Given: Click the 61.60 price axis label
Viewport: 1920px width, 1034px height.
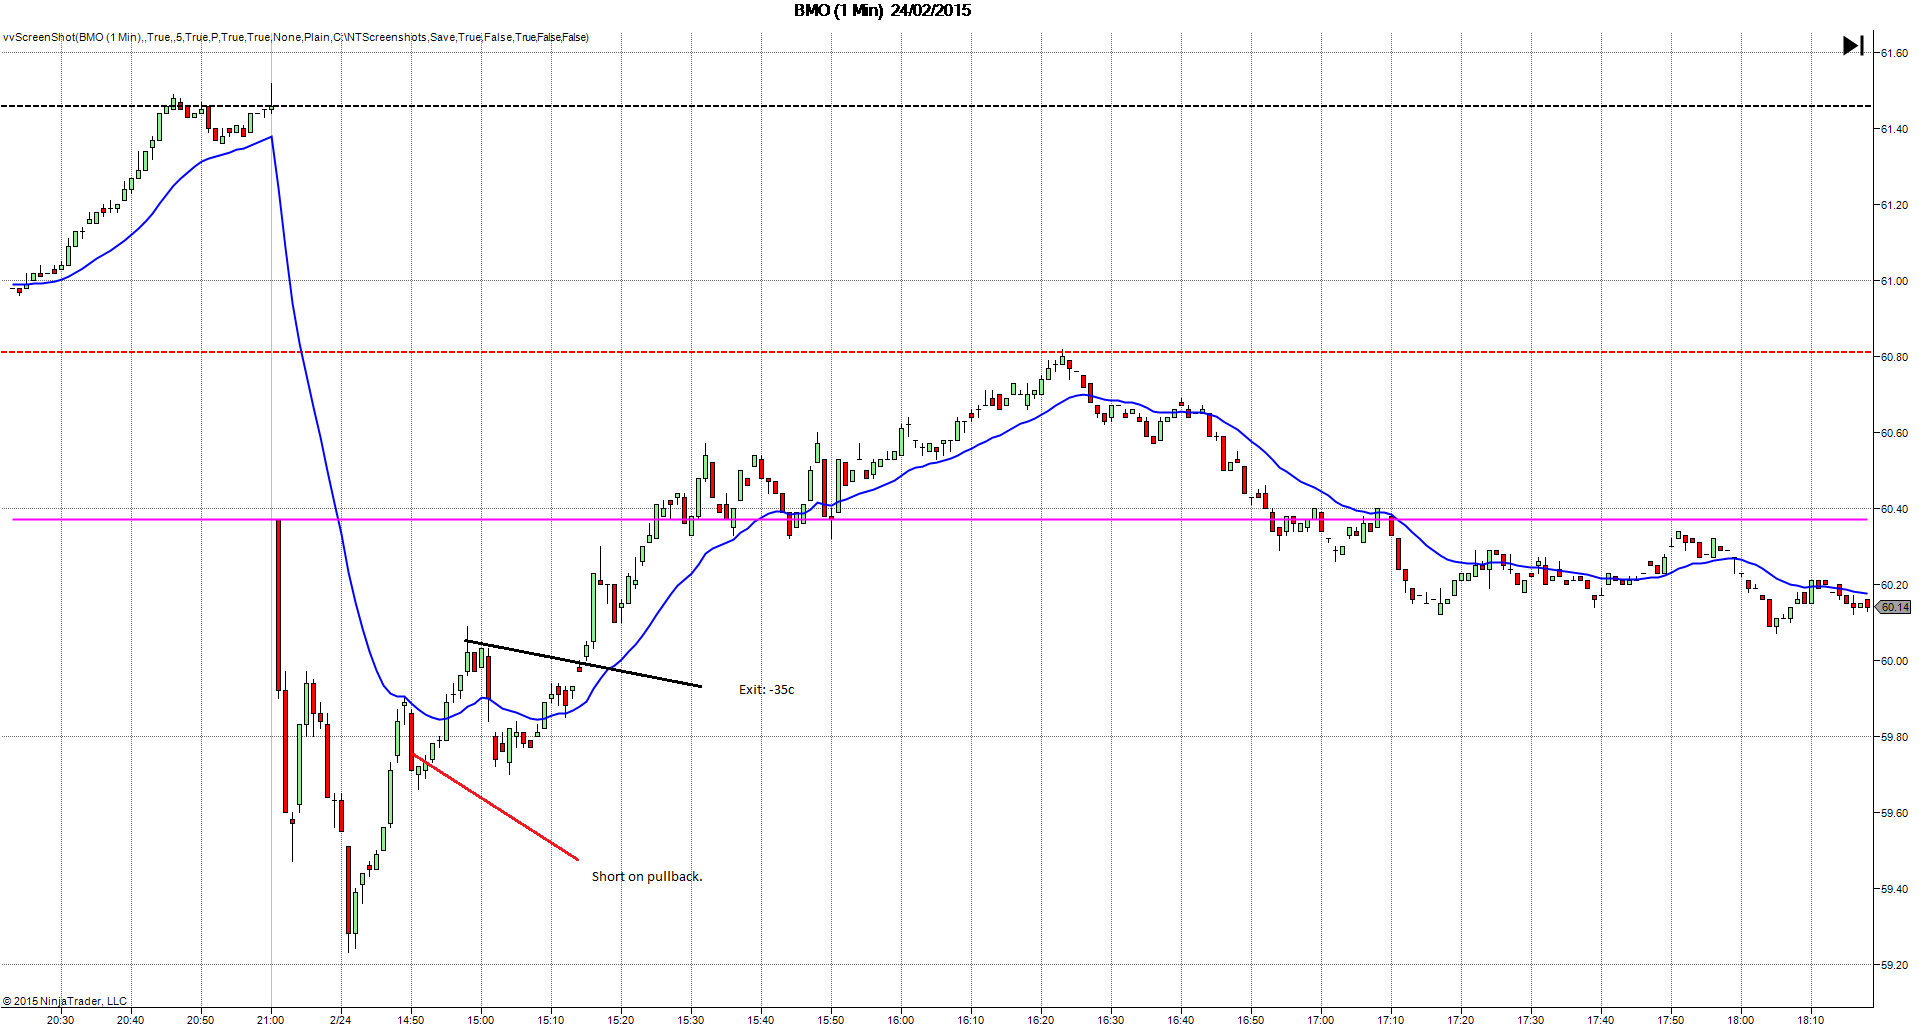Looking at the screenshot, I should (1894, 53).
